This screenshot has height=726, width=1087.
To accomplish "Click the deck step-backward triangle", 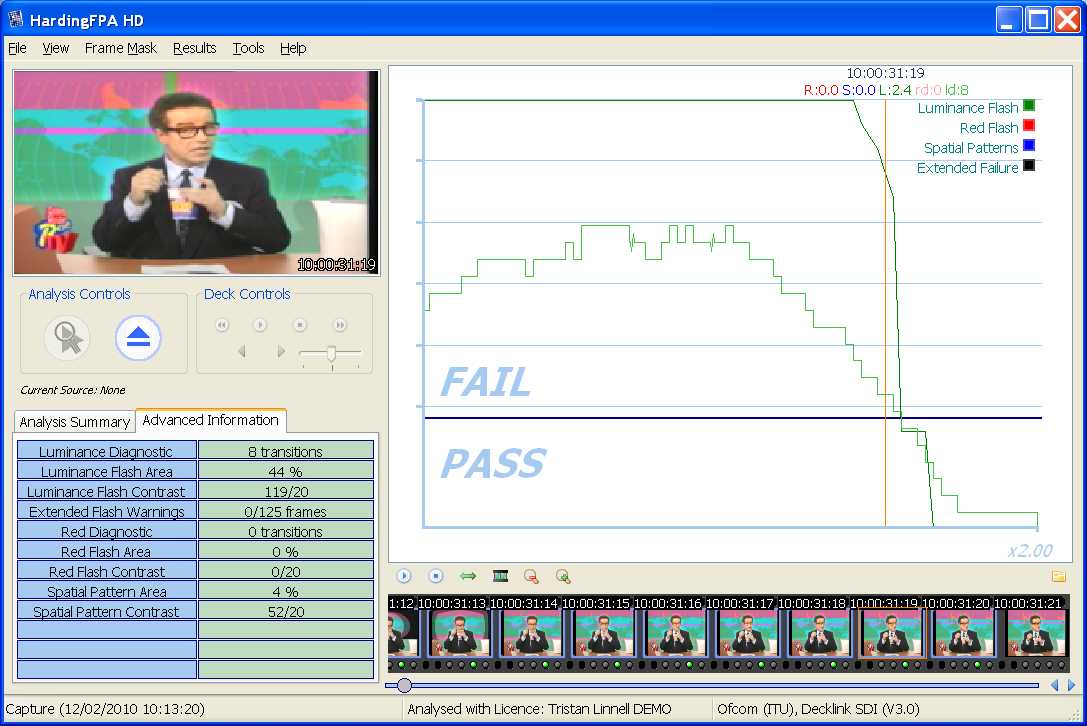I will [242, 352].
